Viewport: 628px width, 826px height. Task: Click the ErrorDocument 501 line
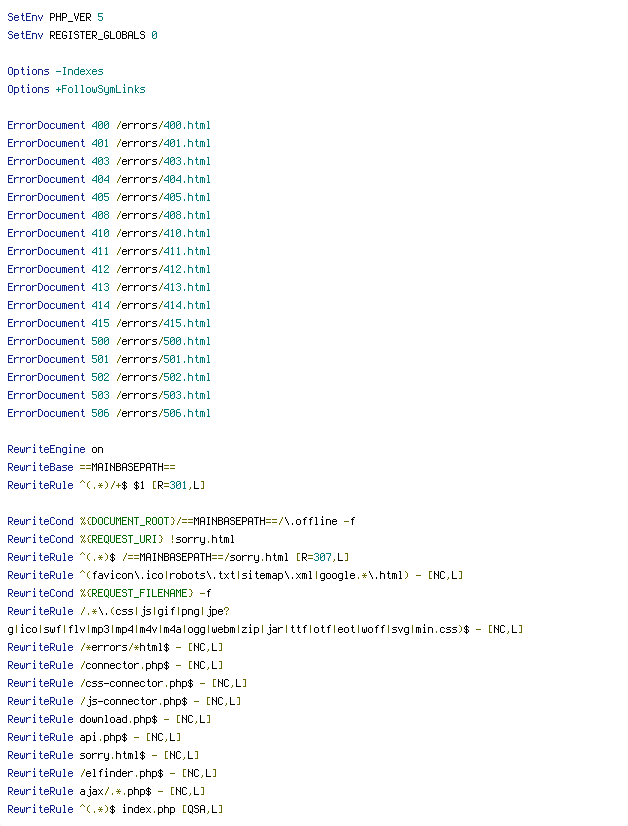pos(109,359)
